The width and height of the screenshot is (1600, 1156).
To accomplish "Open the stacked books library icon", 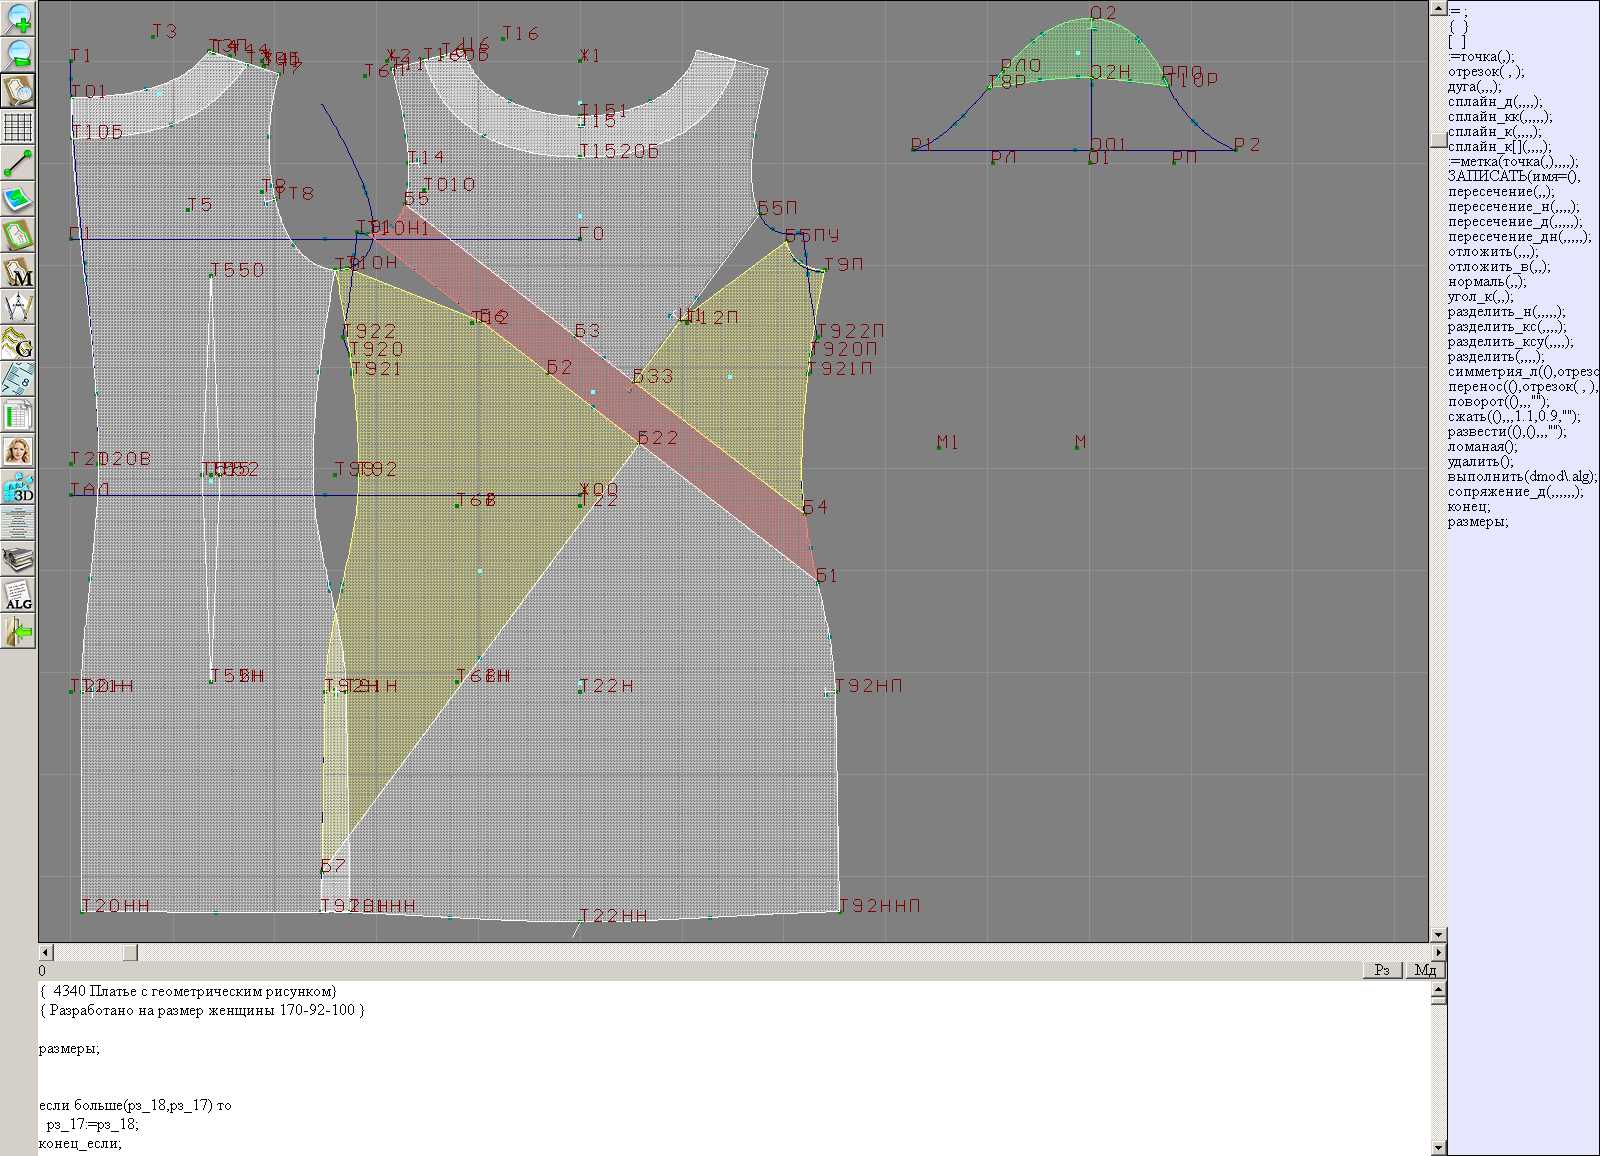I will 18,559.
